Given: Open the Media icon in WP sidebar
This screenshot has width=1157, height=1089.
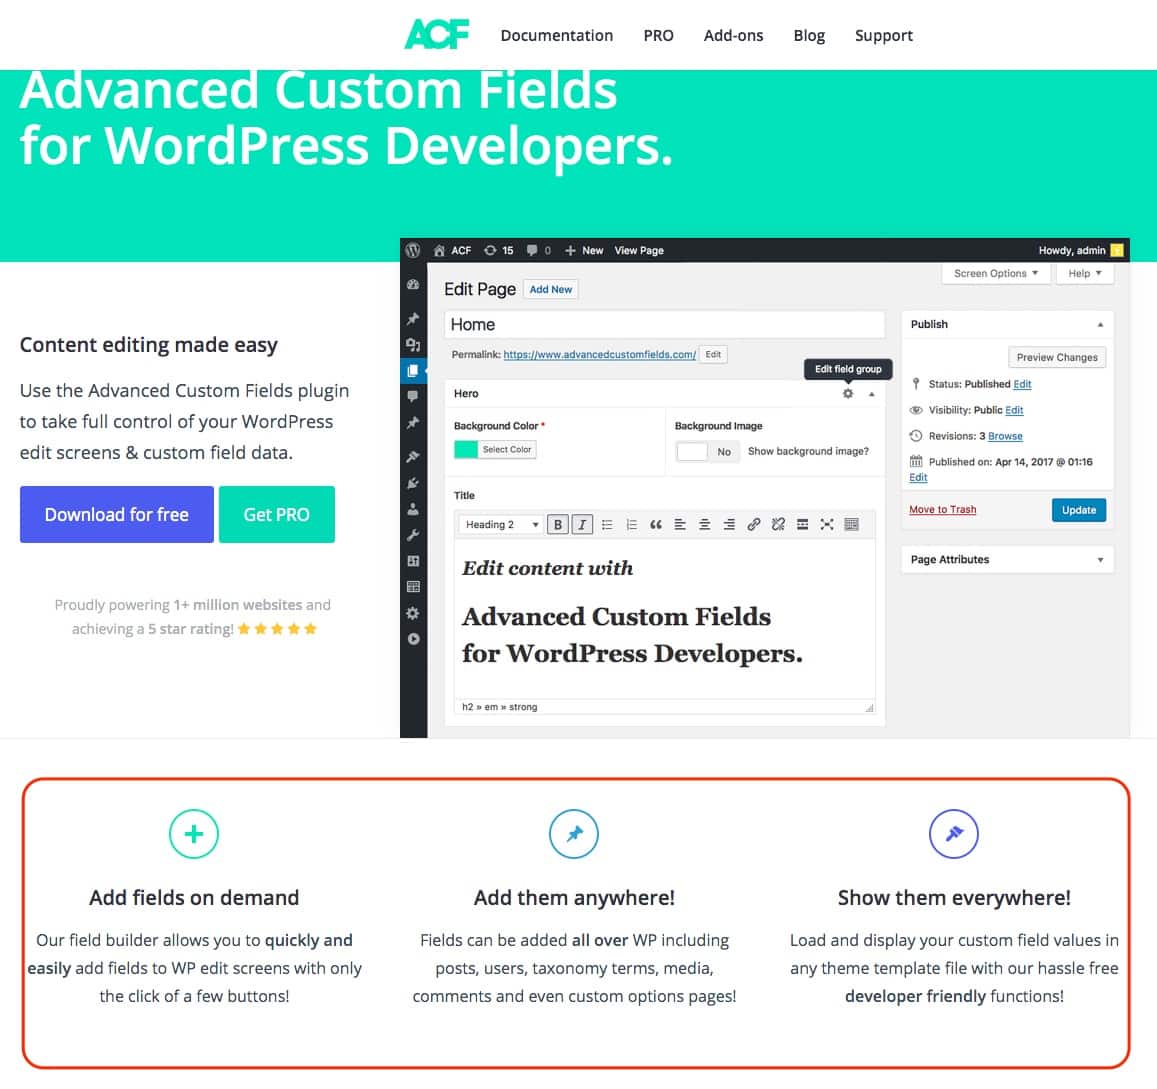Looking at the screenshot, I should (x=413, y=345).
